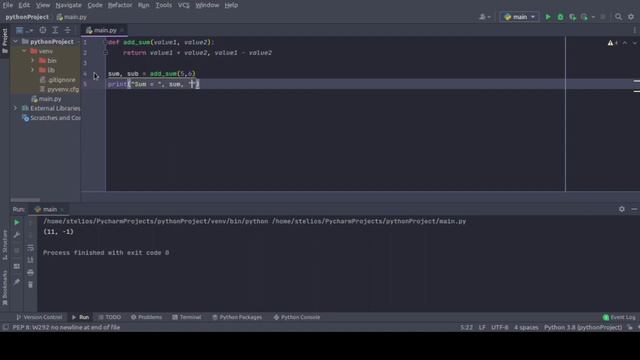
Task: Debug main using the bug icon
Action: coord(560,17)
